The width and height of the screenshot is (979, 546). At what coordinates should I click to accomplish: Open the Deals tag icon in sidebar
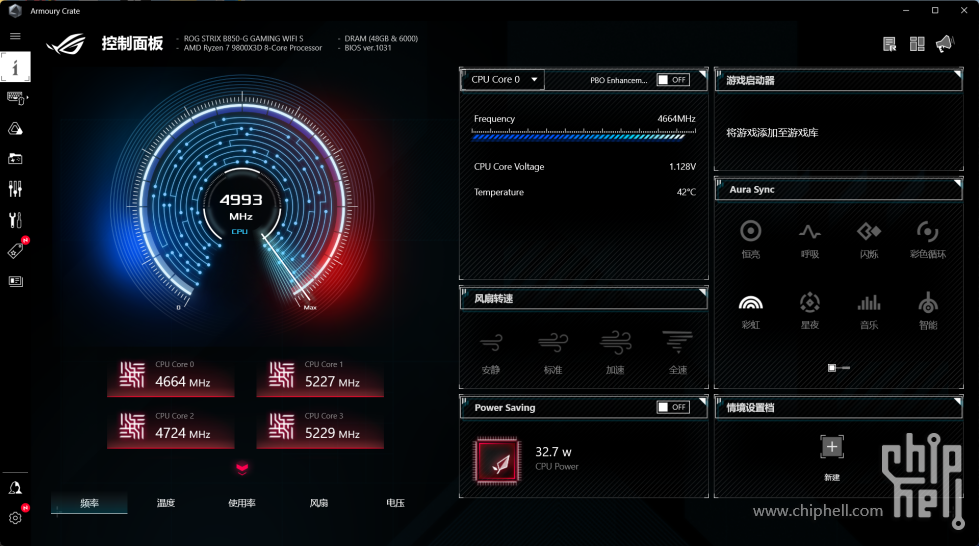(x=15, y=251)
